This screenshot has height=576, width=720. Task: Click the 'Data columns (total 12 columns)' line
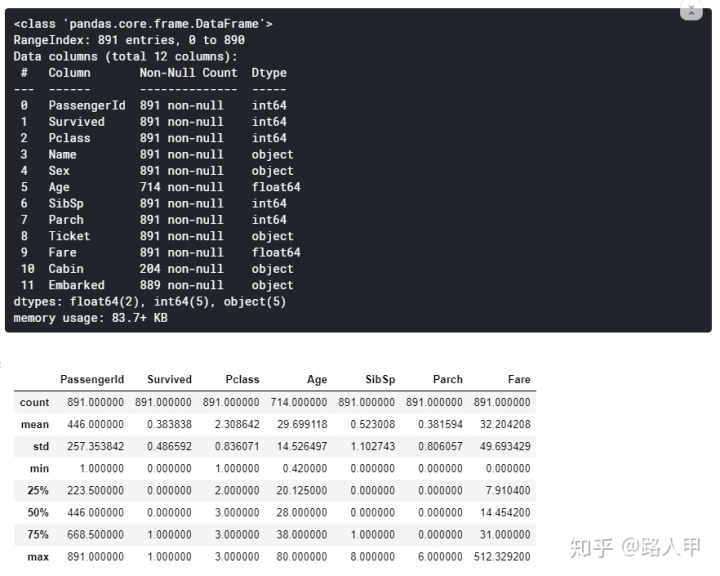tap(125, 56)
